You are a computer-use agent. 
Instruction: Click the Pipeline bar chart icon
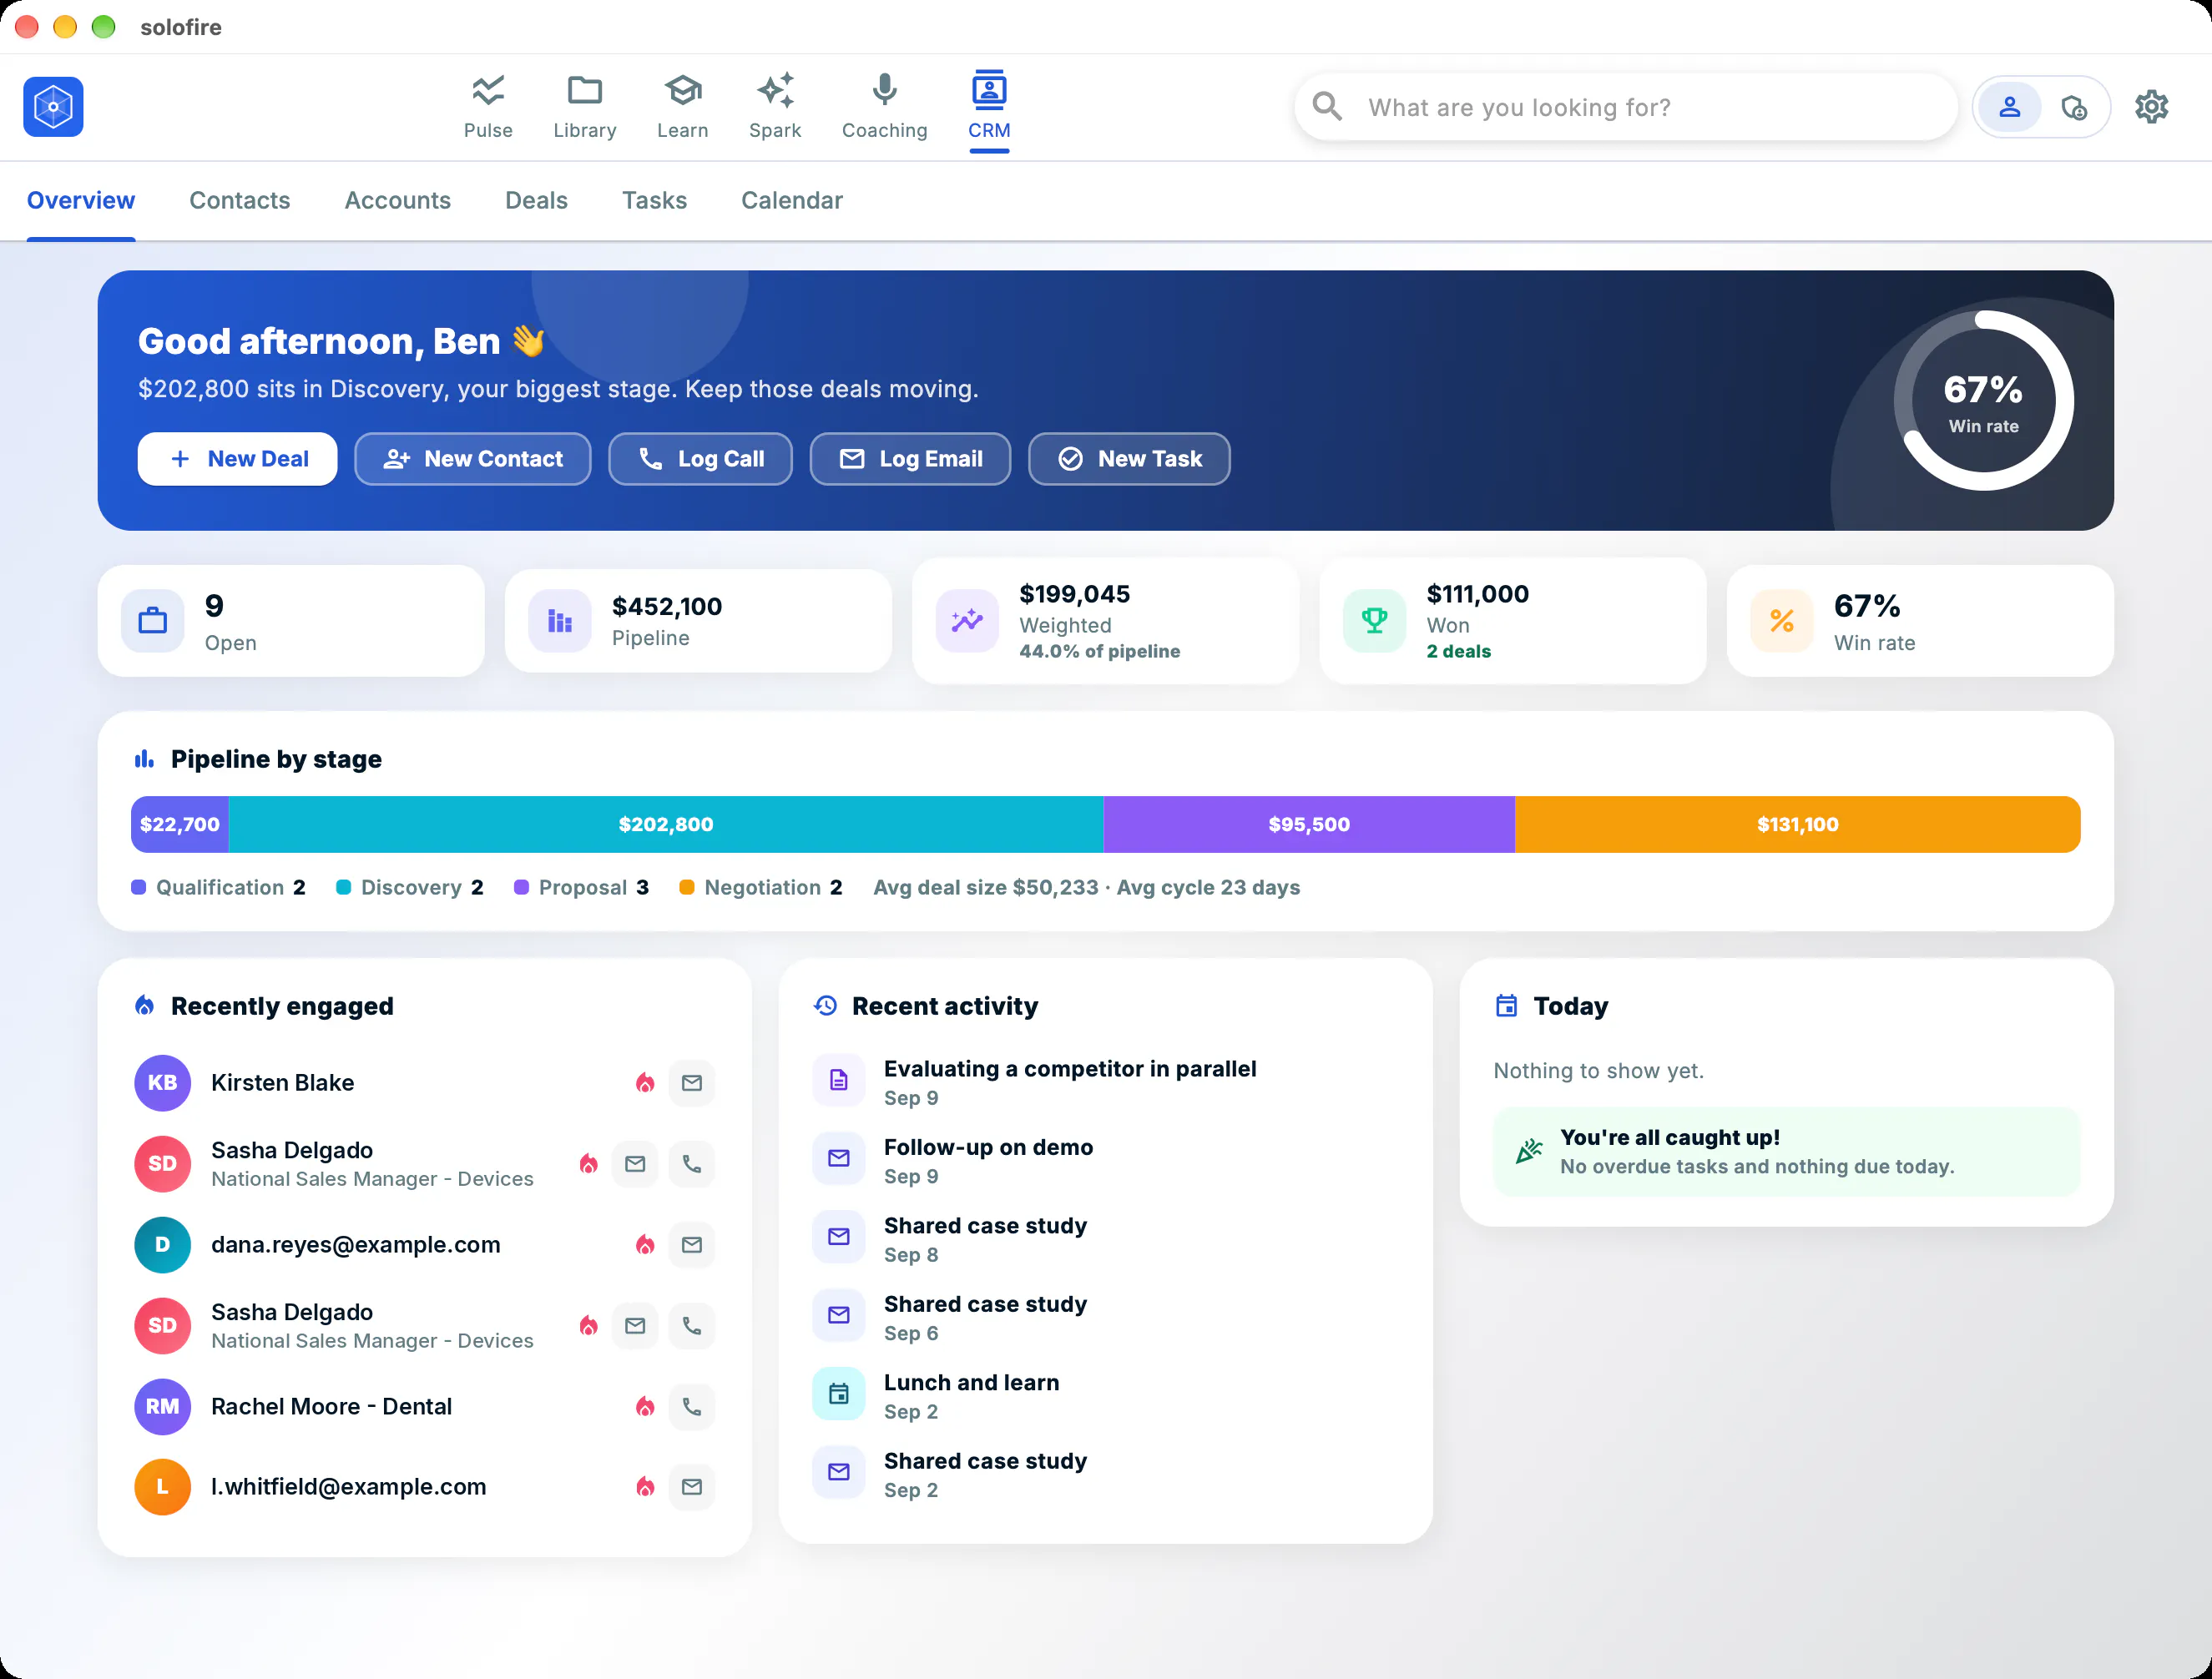point(560,621)
